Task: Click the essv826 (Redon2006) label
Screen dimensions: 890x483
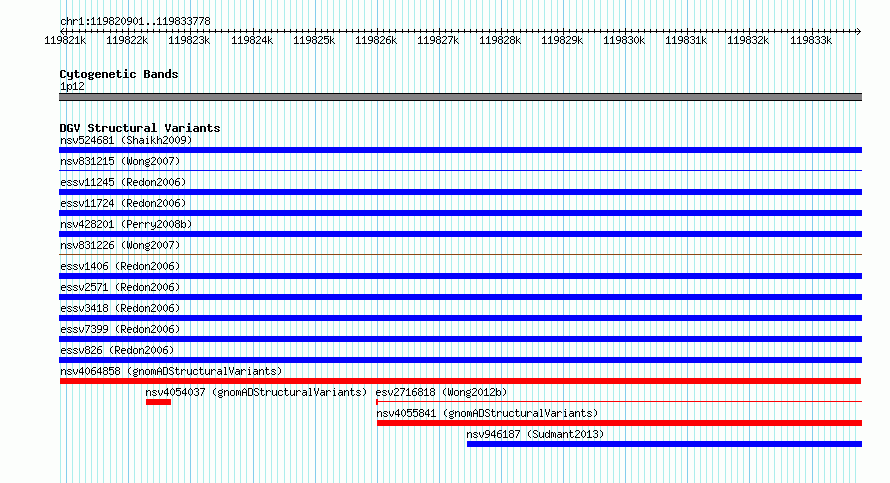Action: [x=117, y=350]
